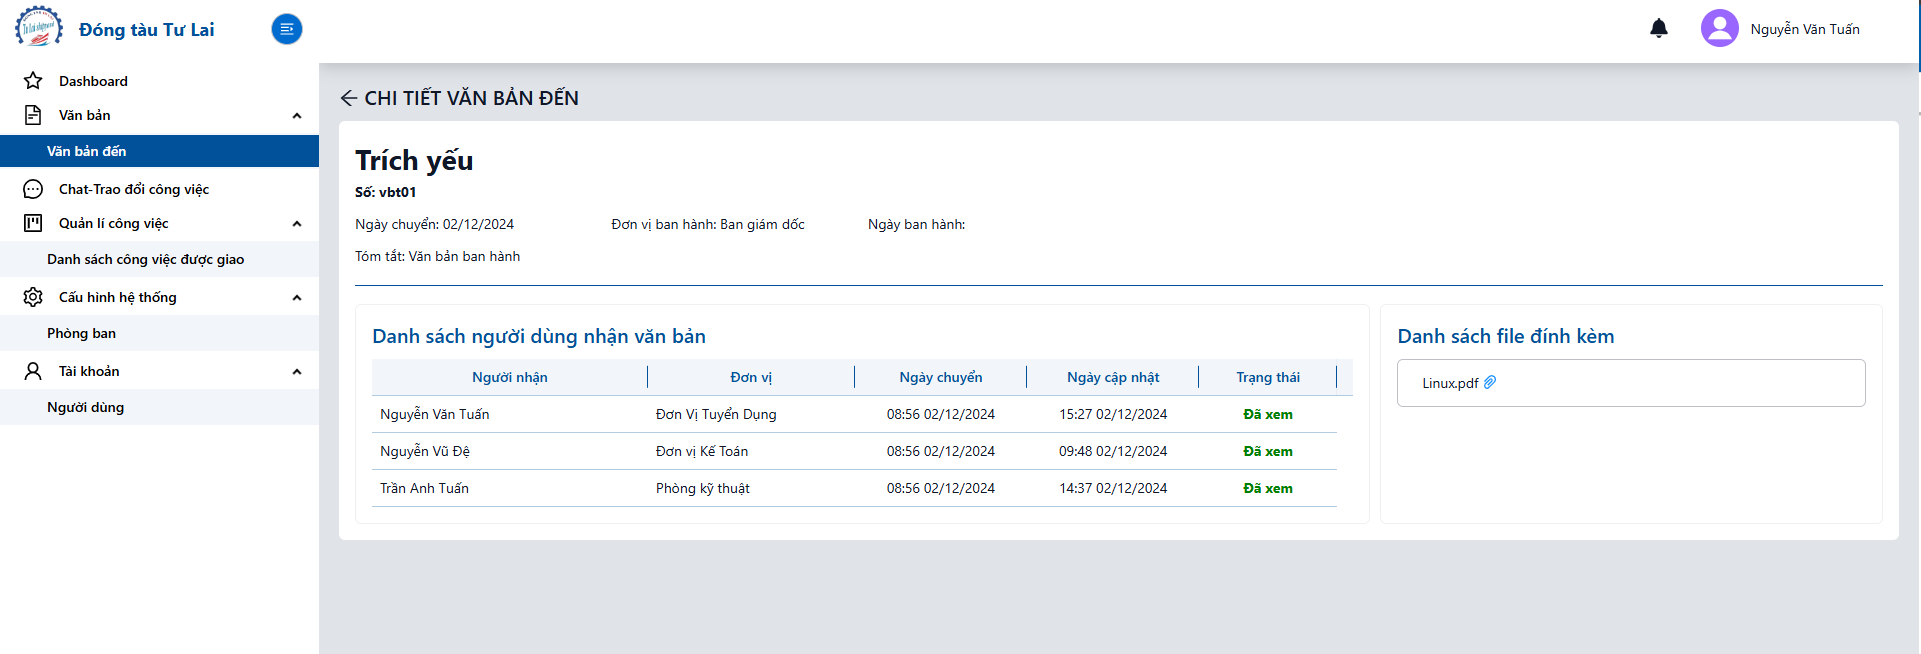The image size is (1921, 654).
Task: Click Danh sách file đính kèm heading
Action: pos(1506,336)
